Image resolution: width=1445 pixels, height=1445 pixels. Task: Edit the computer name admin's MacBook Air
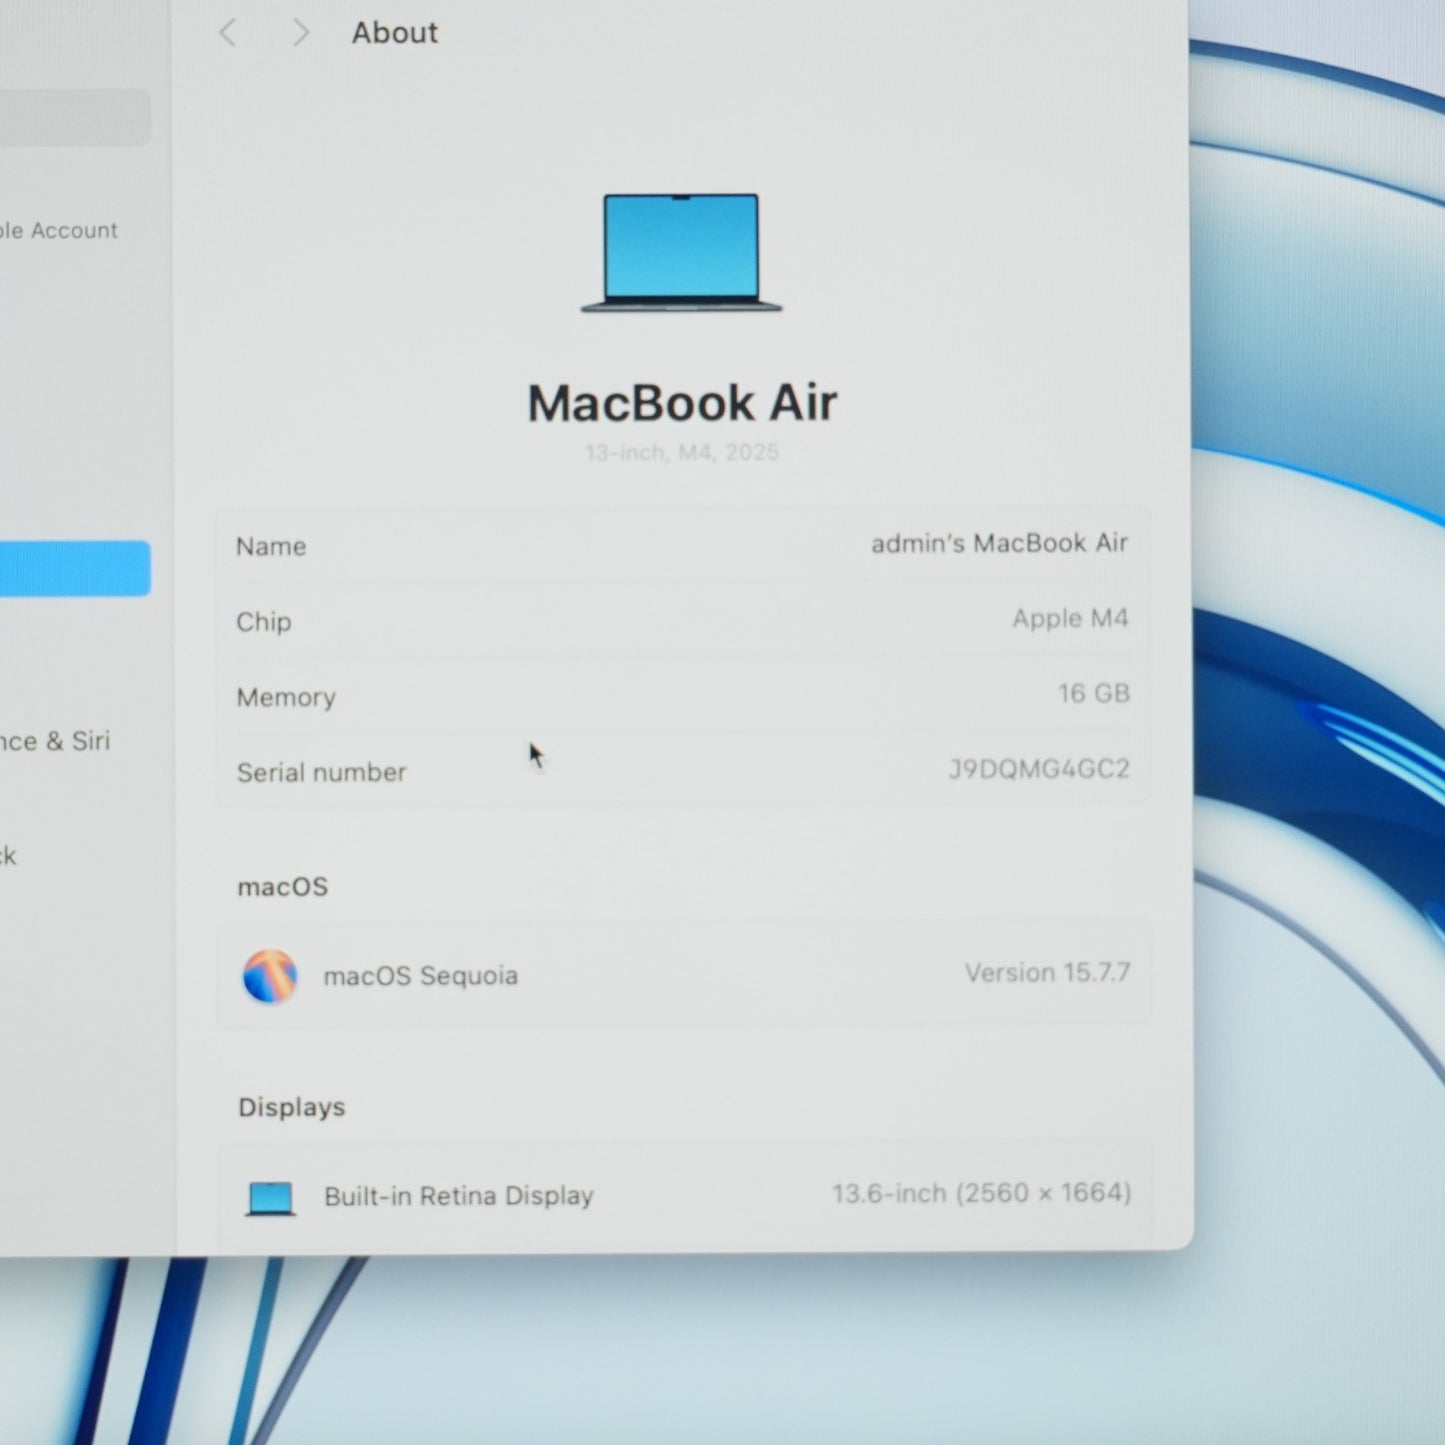999,543
